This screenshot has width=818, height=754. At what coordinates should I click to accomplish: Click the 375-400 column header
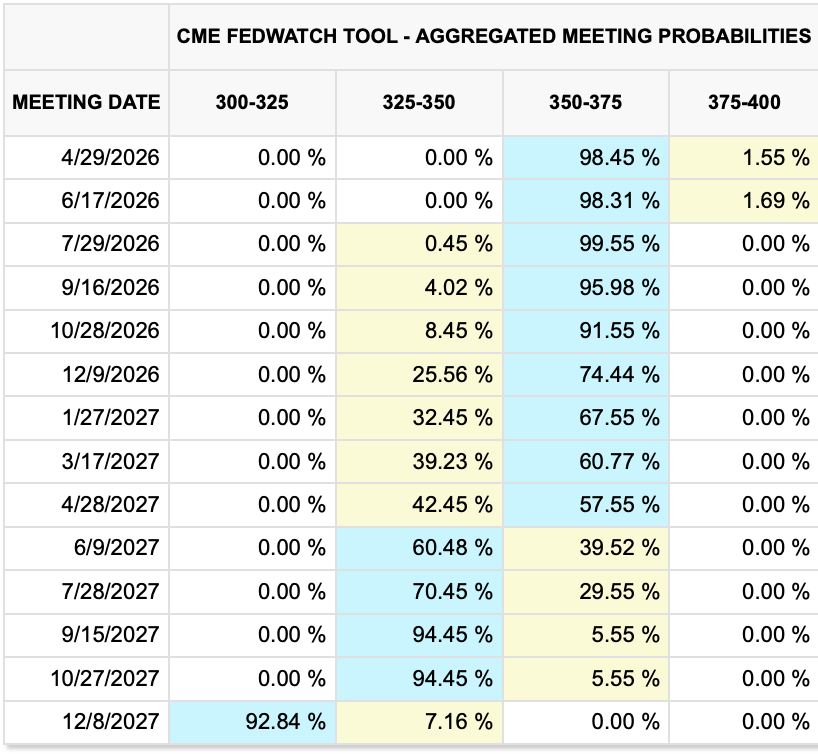pyautogui.click(x=743, y=102)
